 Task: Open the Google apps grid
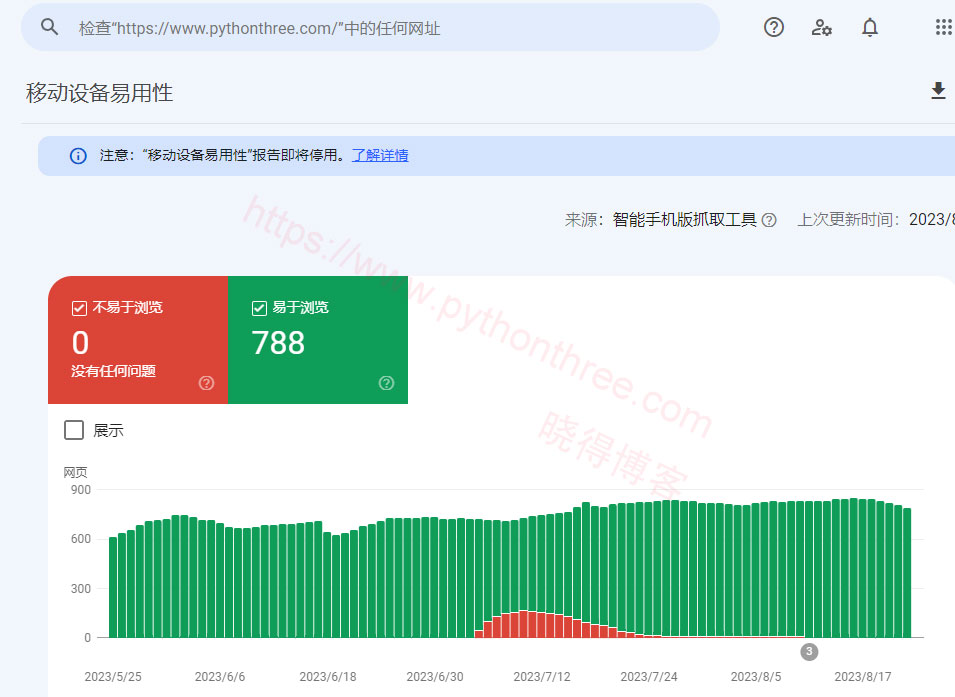point(942,27)
